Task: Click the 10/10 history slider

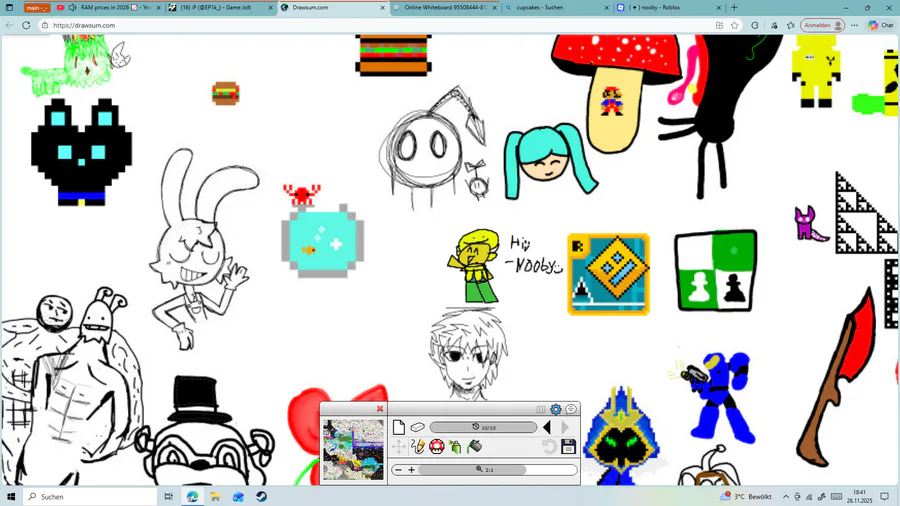Action: (x=483, y=427)
